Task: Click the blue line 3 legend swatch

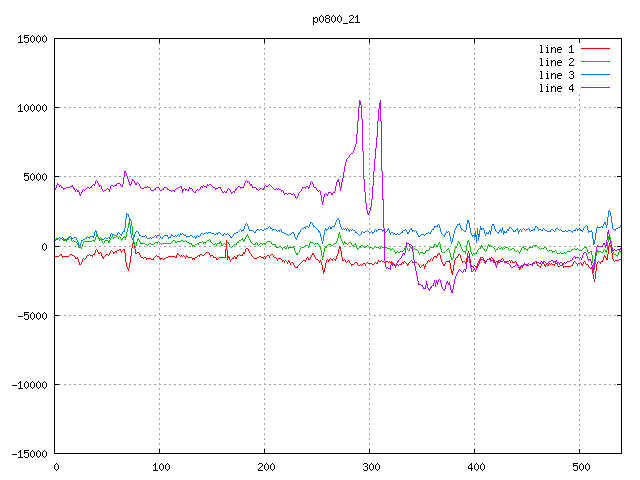Action: 595,75
